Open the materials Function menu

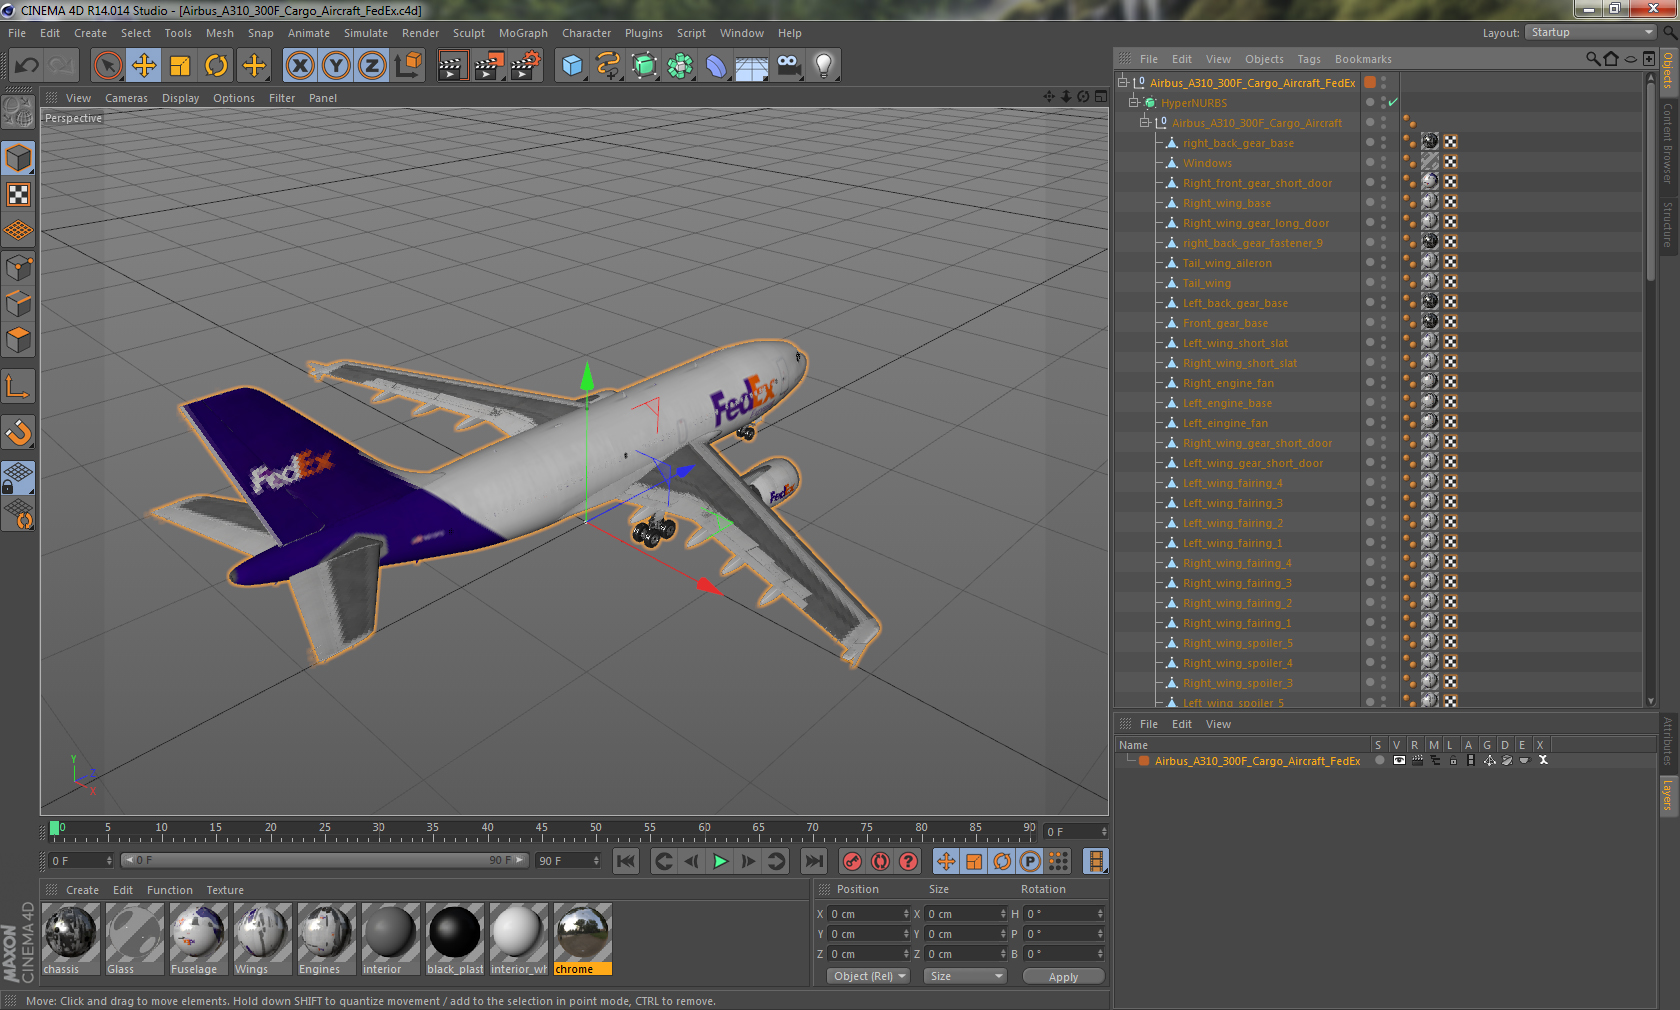(169, 890)
